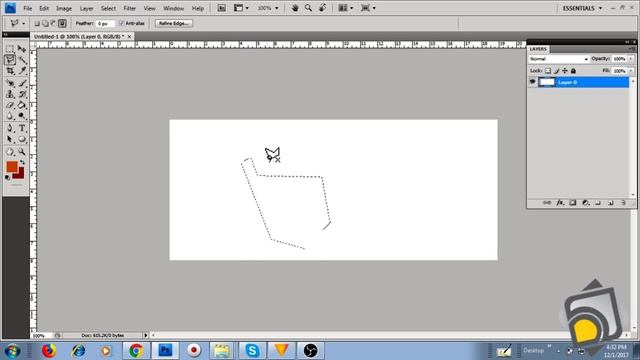Create a new layer
Viewport: 640px width, 360px height.
click(x=611, y=203)
